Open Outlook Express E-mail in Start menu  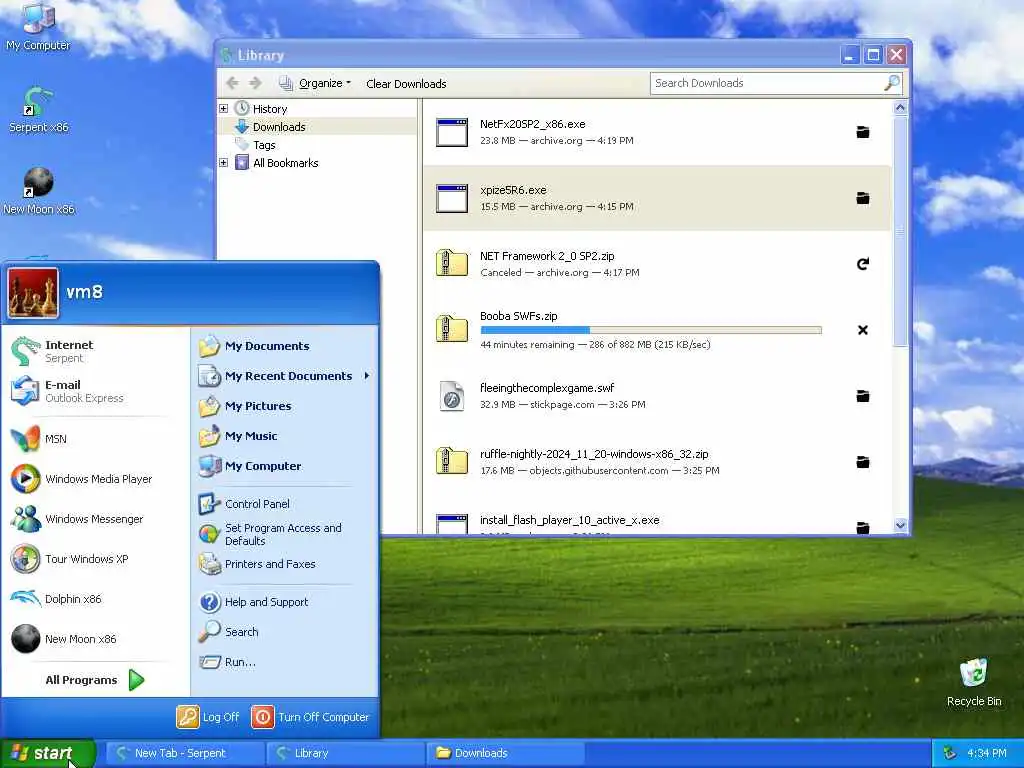pyautogui.click(x=95, y=391)
